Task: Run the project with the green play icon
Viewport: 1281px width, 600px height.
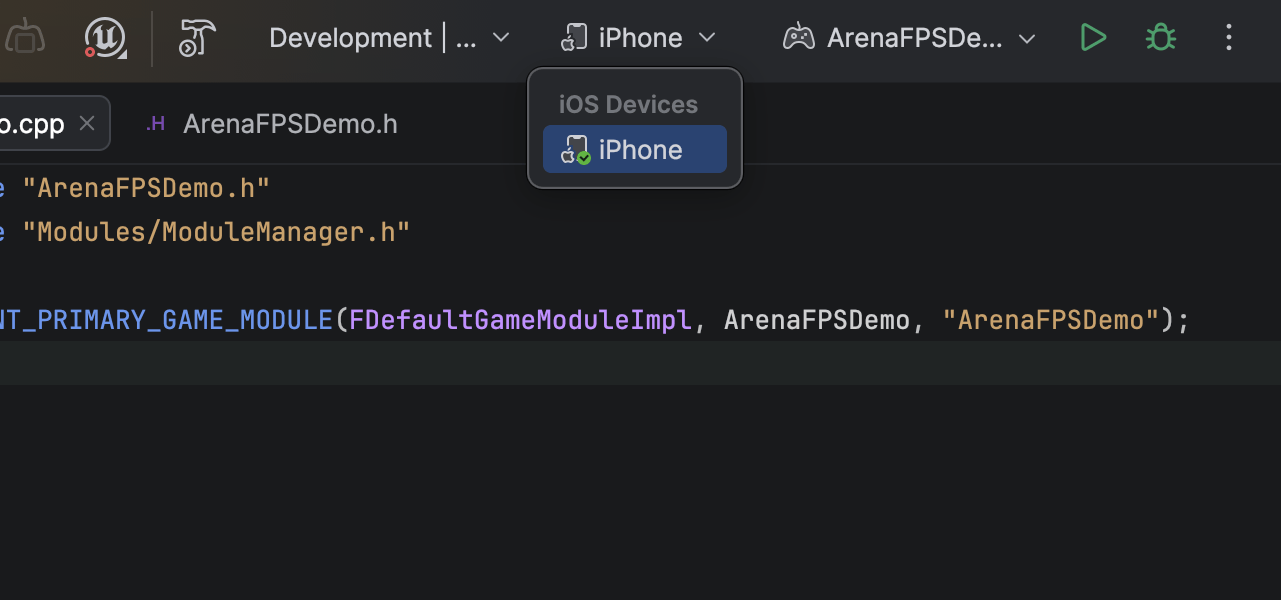Action: (x=1093, y=38)
